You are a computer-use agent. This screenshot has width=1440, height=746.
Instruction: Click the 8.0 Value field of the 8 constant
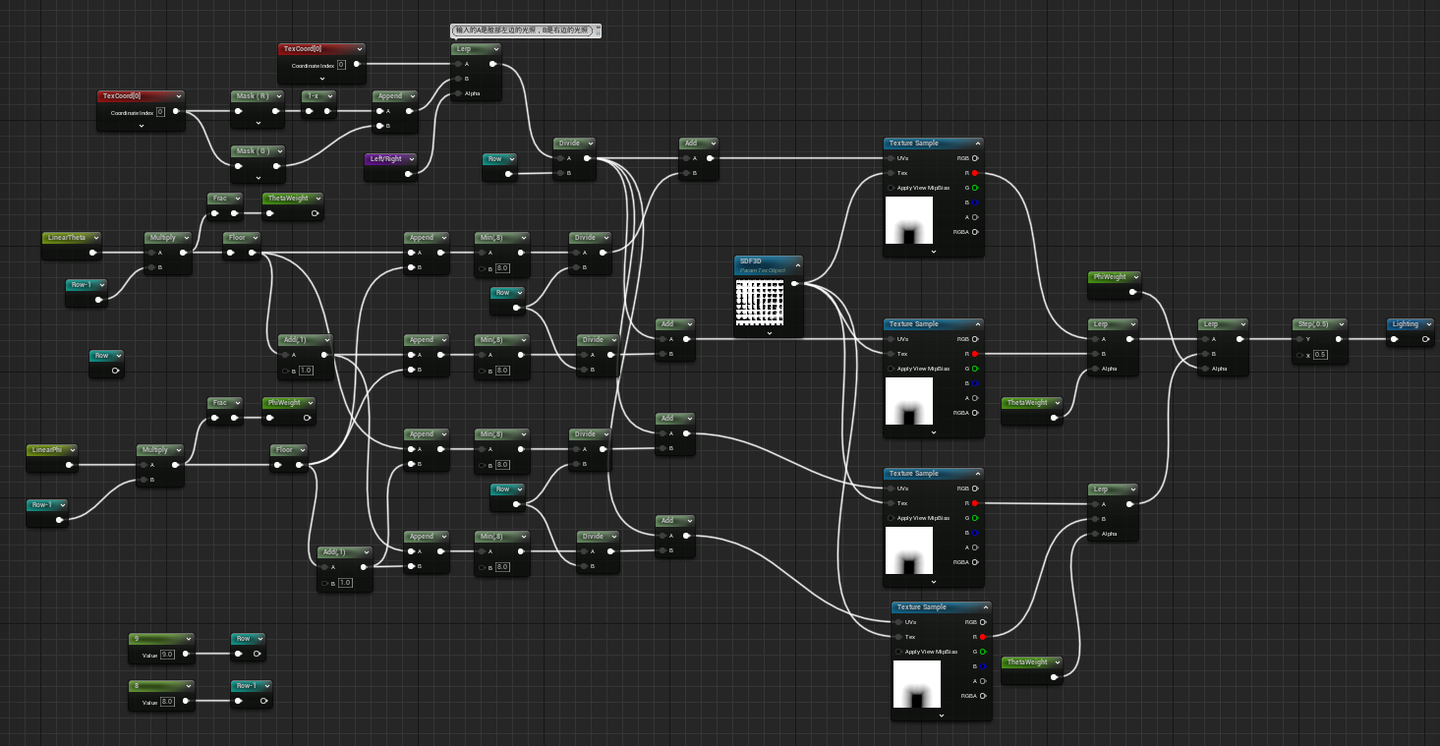coord(167,702)
